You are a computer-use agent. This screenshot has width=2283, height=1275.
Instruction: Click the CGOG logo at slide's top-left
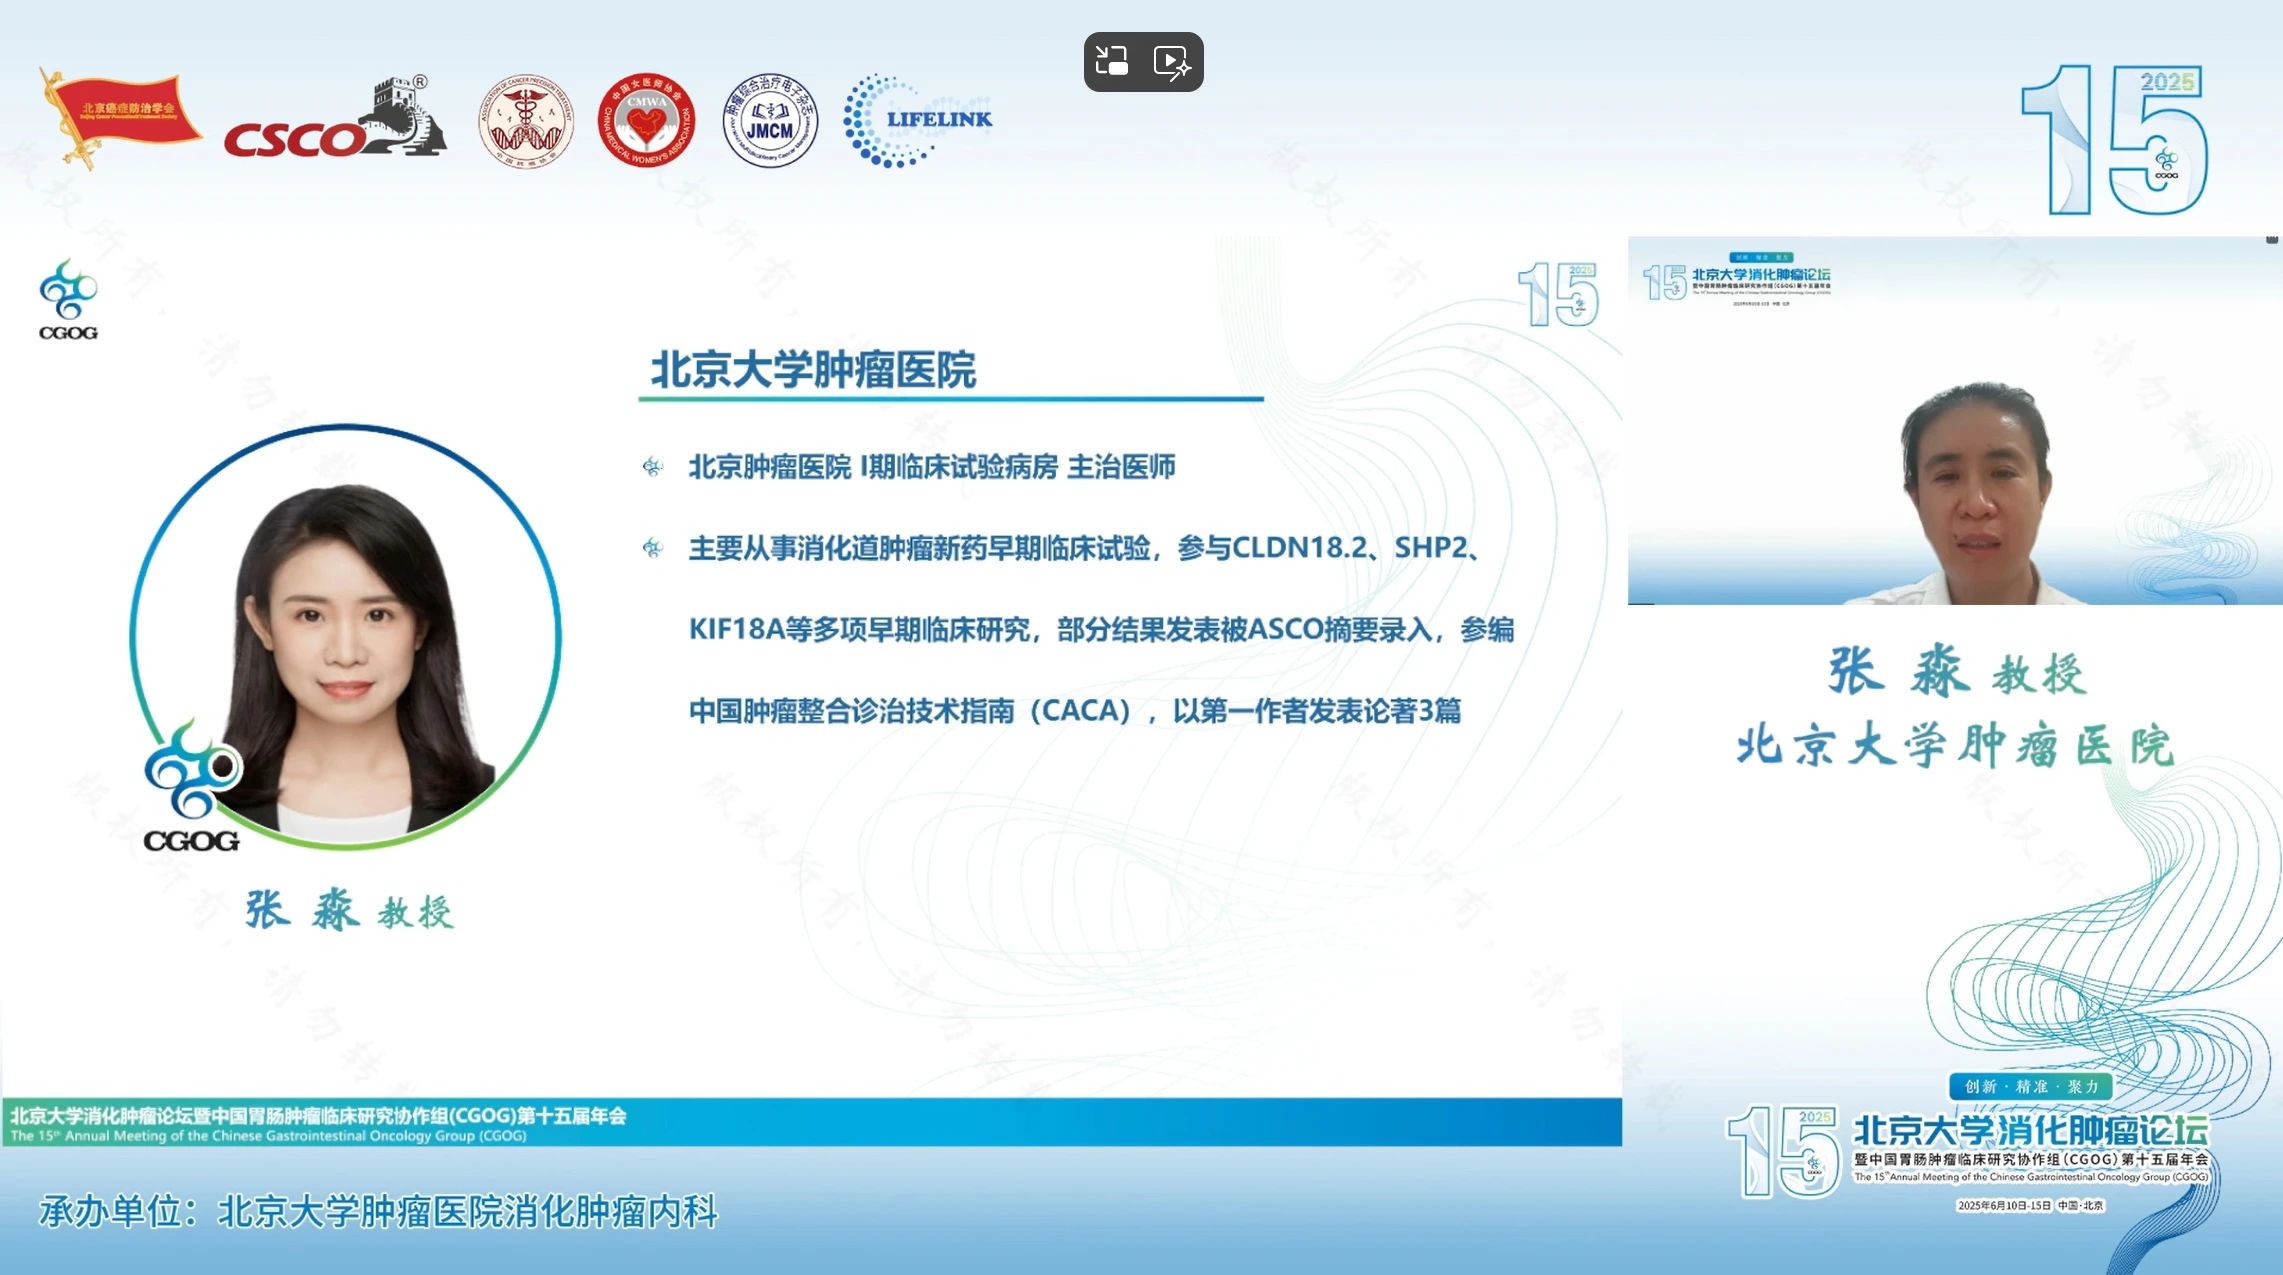pyautogui.click(x=68, y=300)
